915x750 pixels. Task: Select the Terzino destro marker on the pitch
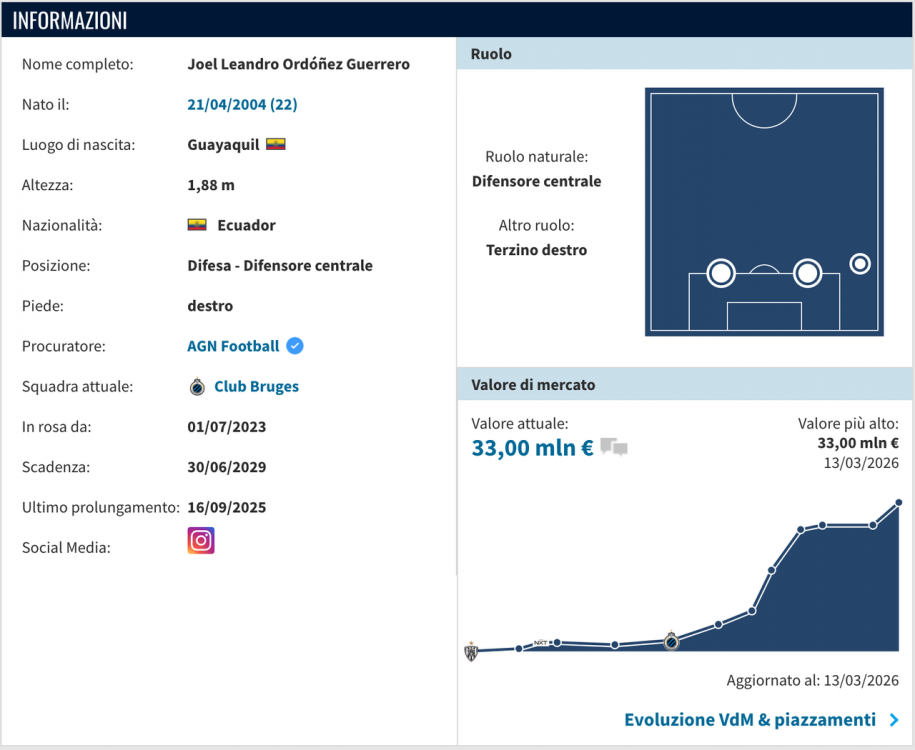click(859, 263)
